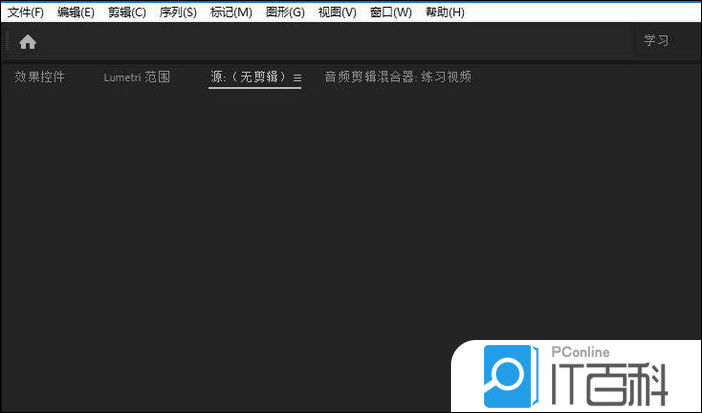The height and width of the screenshot is (413, 702).
Task: Open the 序列(S) menu
Action: (x=178, y=12)
